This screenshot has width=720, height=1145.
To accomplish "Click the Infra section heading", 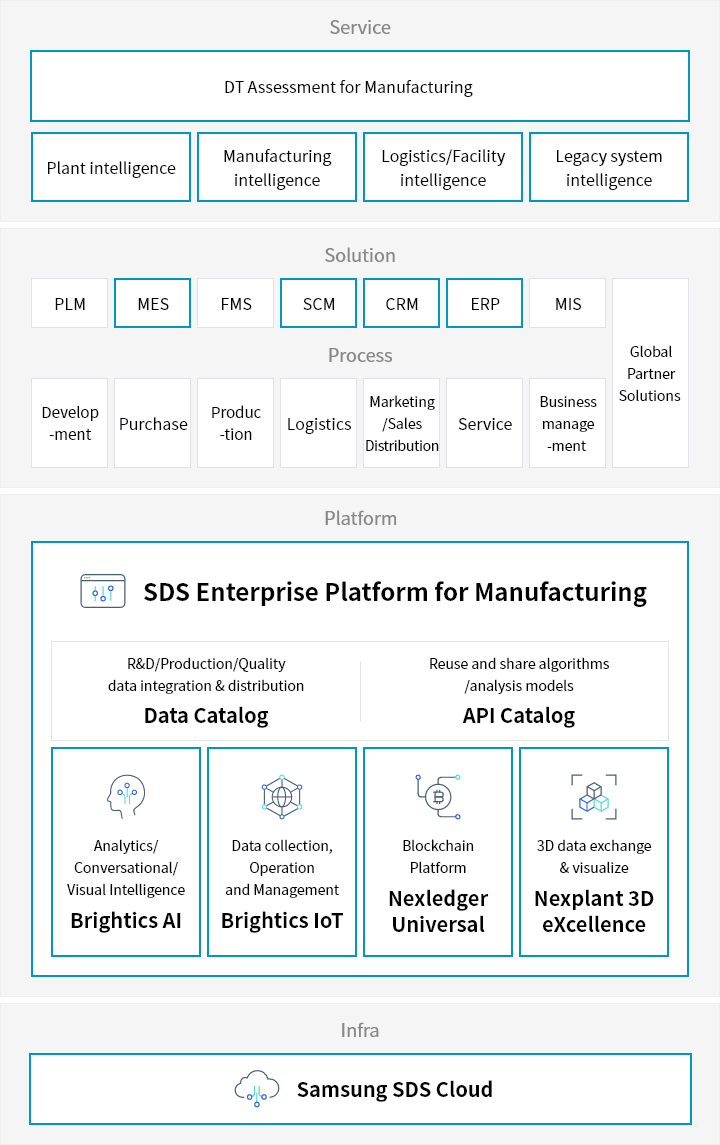I will coord(360,1030).
